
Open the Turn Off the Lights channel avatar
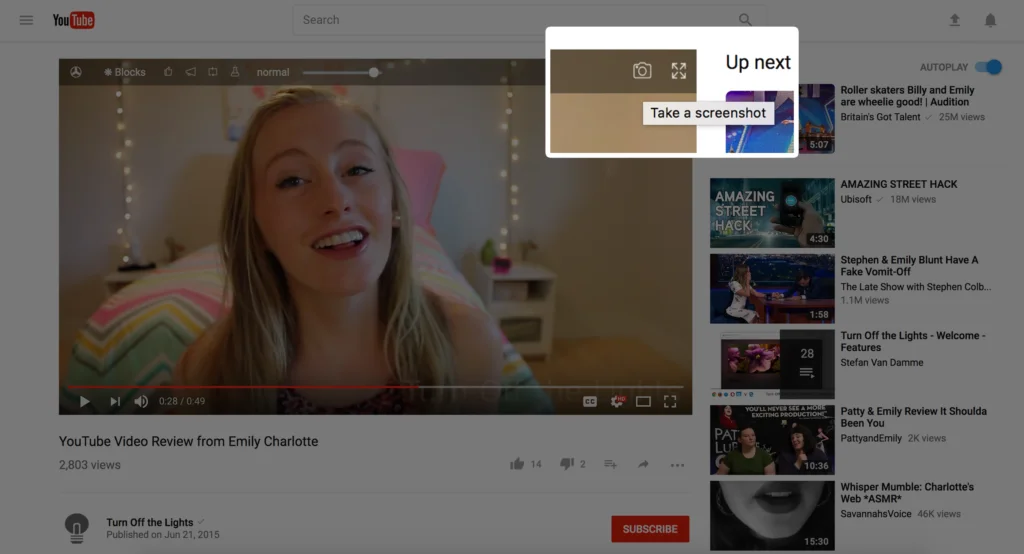point(76,528)
